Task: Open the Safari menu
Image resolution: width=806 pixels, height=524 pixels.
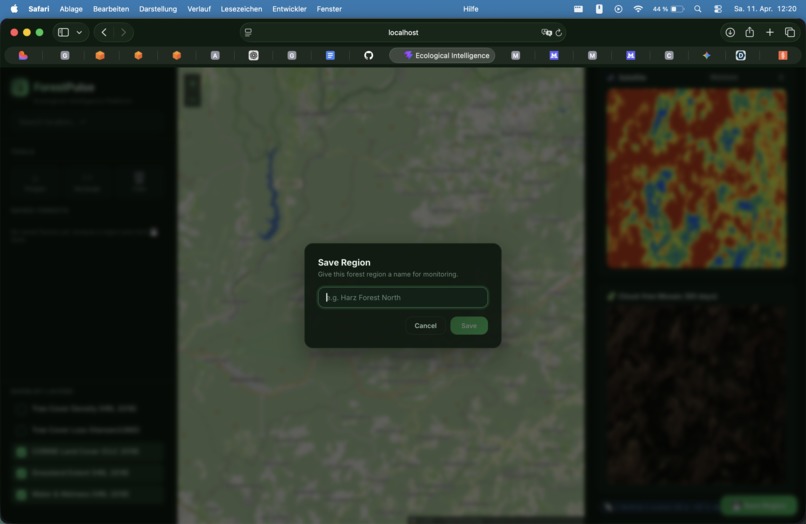Action: pyautogui.click(x=39, y=9)
